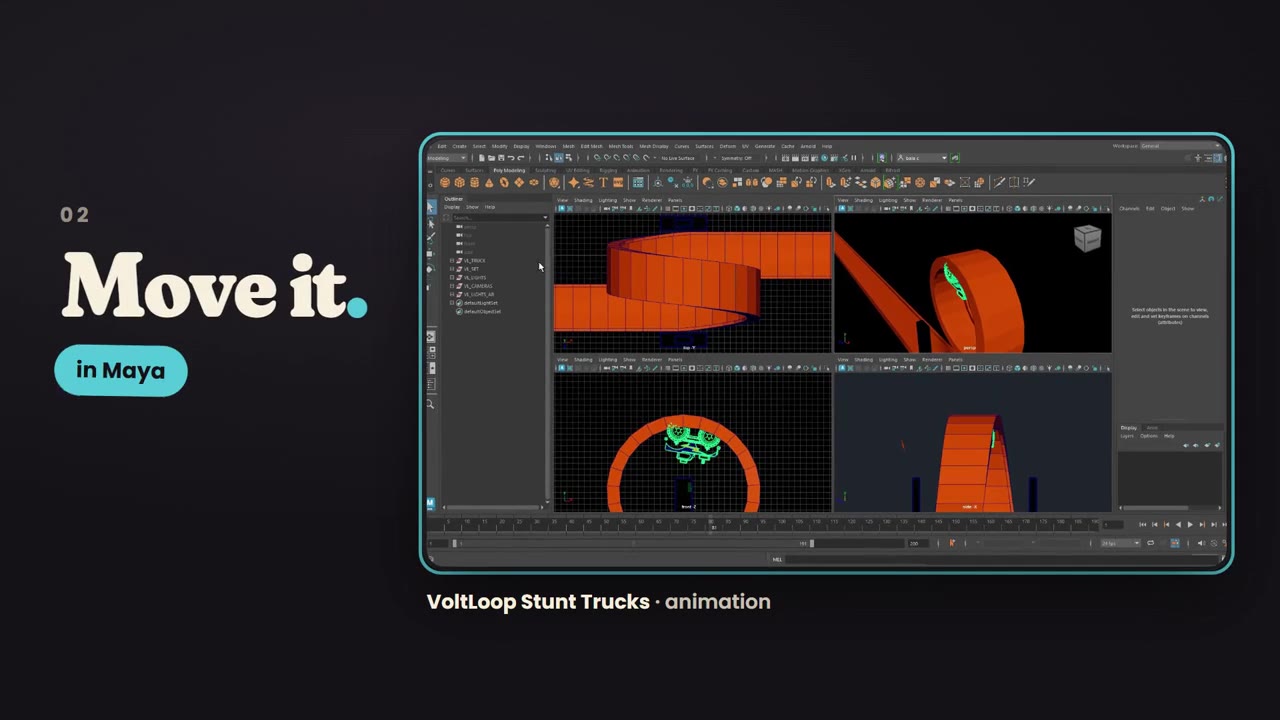Create a polygon torus from the shelf
The width and height of the screenshot is (1280, 720).
coord(504,182)
